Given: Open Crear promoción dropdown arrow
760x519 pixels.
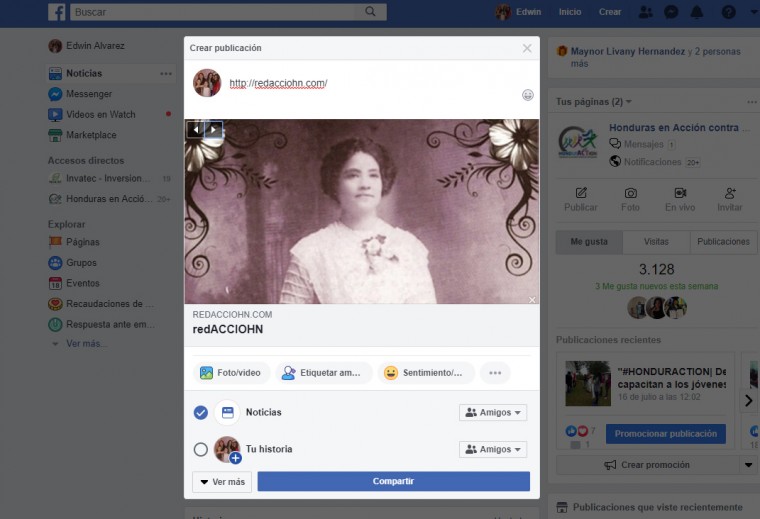Looking at the screenshot, I should tap(748, 465).
